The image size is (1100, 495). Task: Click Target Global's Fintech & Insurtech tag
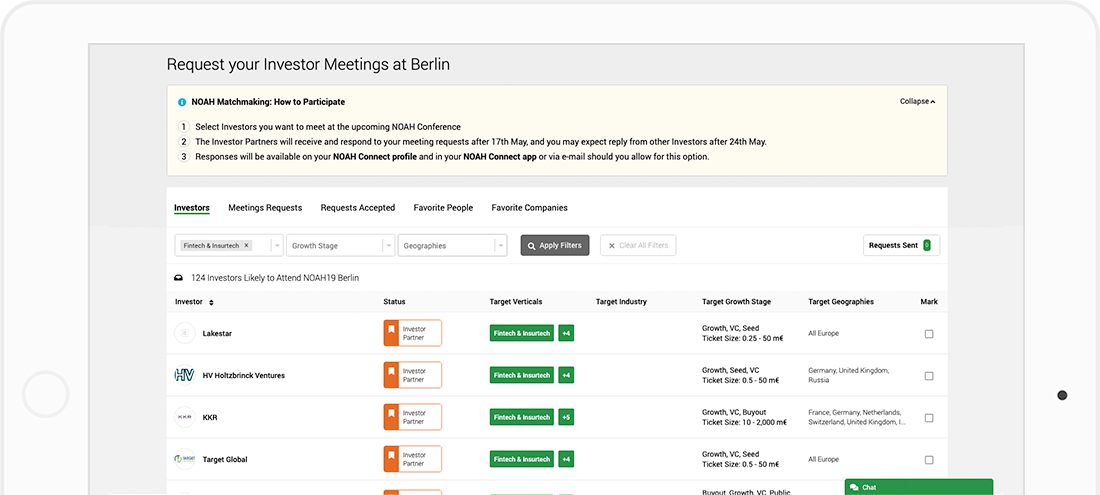click(522, 459)
